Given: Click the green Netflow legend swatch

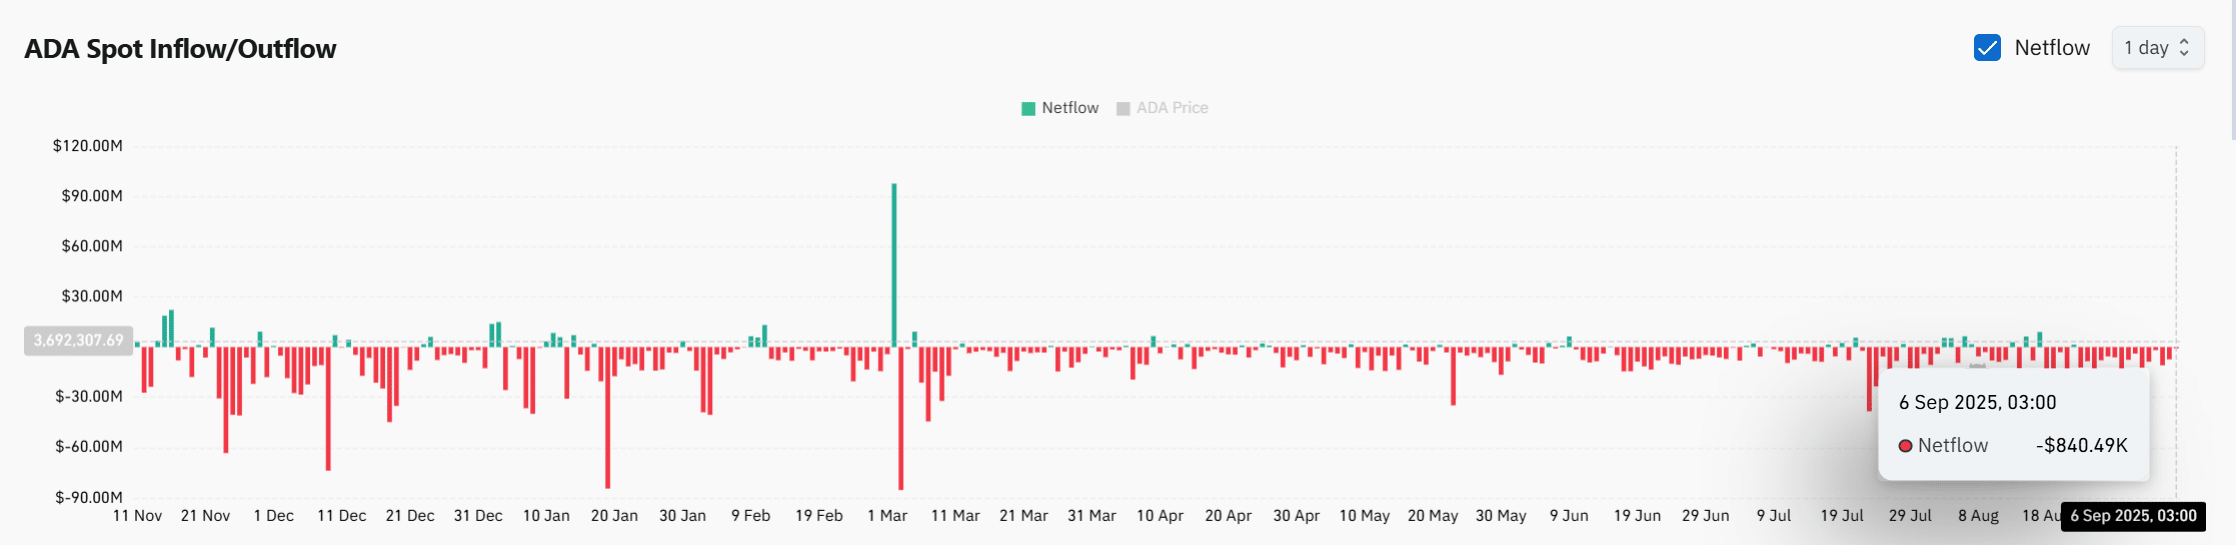Looking at the screenshot, I should tap(1028, 108).
